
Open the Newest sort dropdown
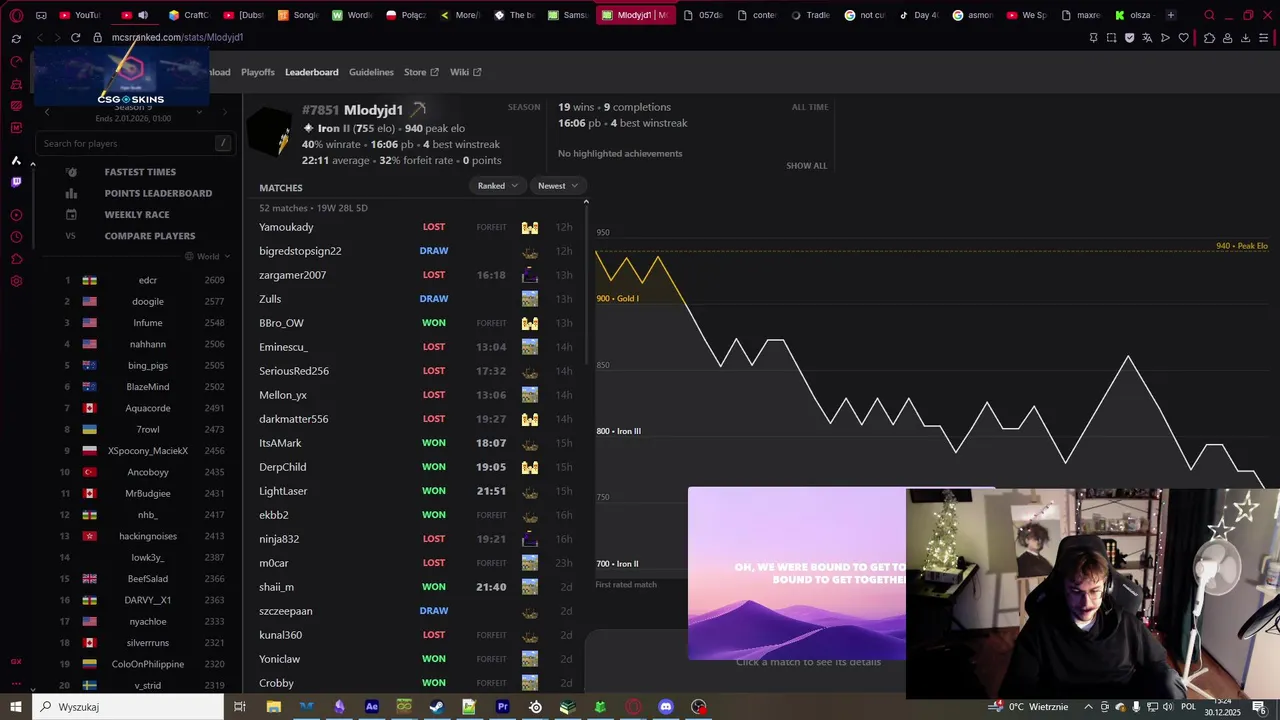[558, 186]
